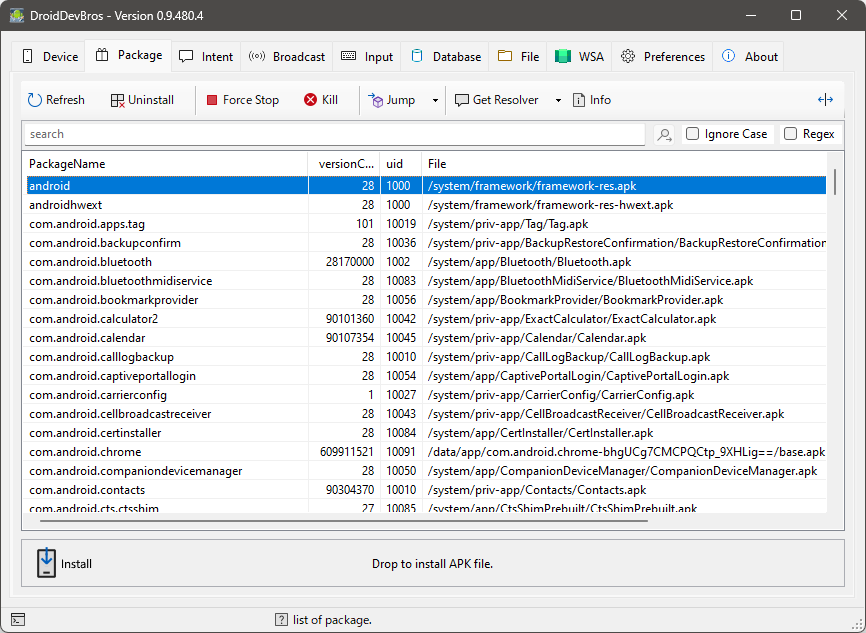Expand the Get Resolver dropdown arrow
This screenshot has width=866, height=633.
point(558,101)
